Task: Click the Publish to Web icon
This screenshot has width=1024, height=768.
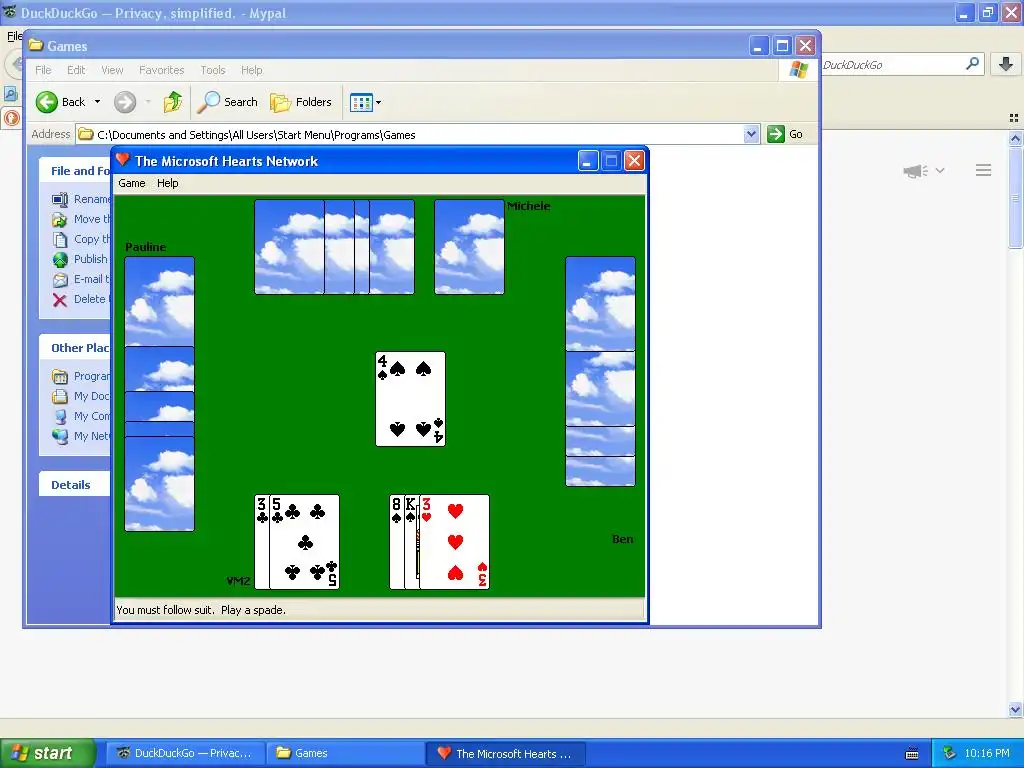Action: (60, 259)
